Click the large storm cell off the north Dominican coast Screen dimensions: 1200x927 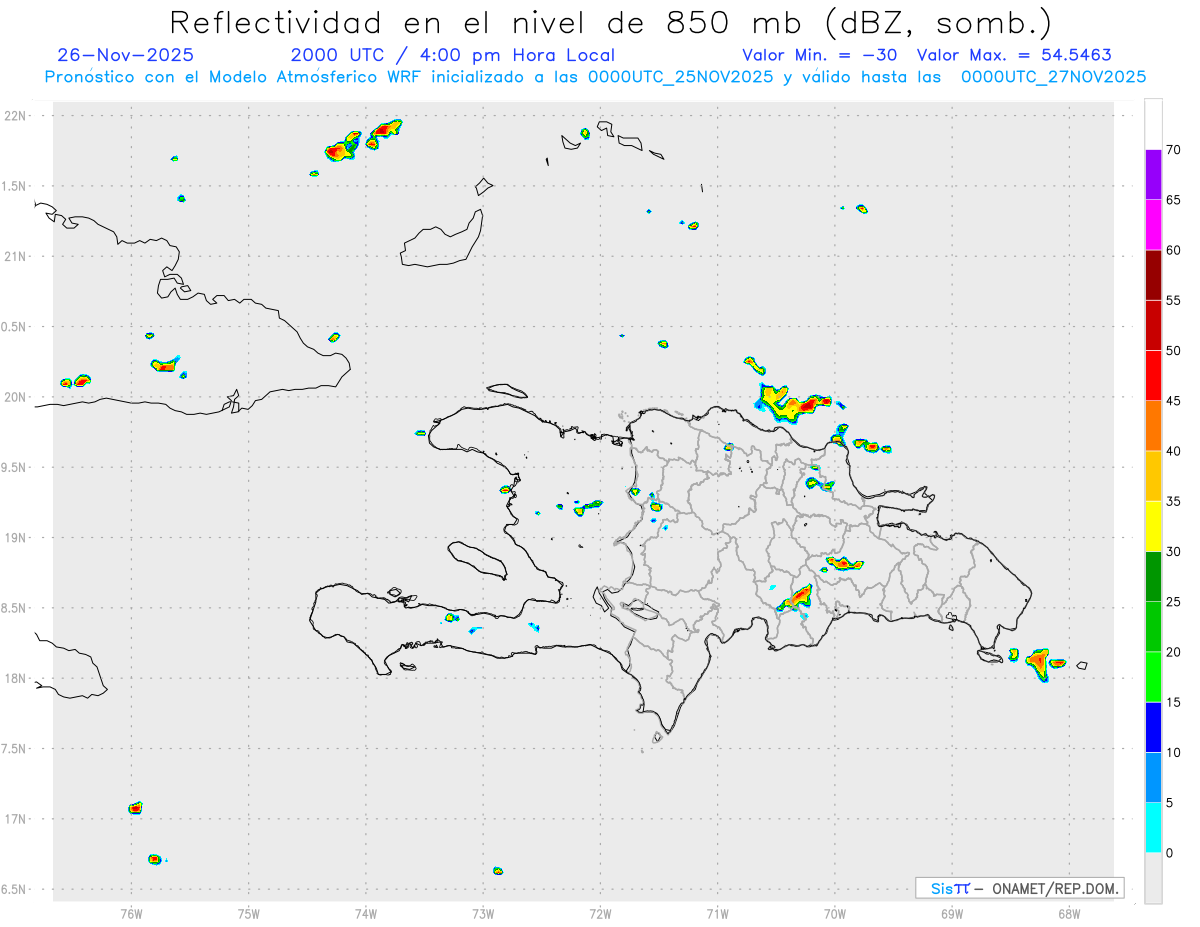coord(792,404)
